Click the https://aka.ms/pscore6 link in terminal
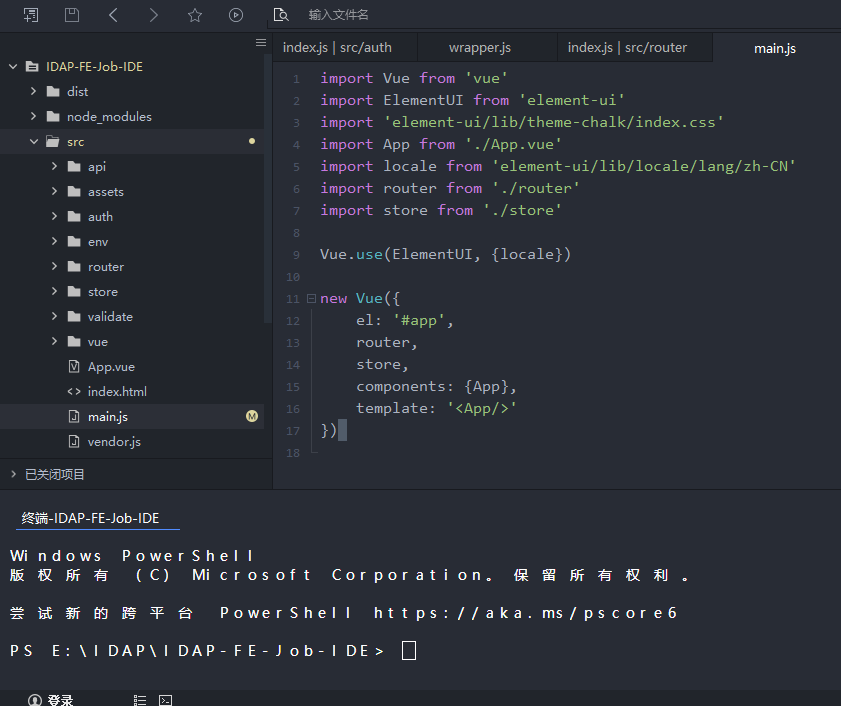 pos(526,613)
